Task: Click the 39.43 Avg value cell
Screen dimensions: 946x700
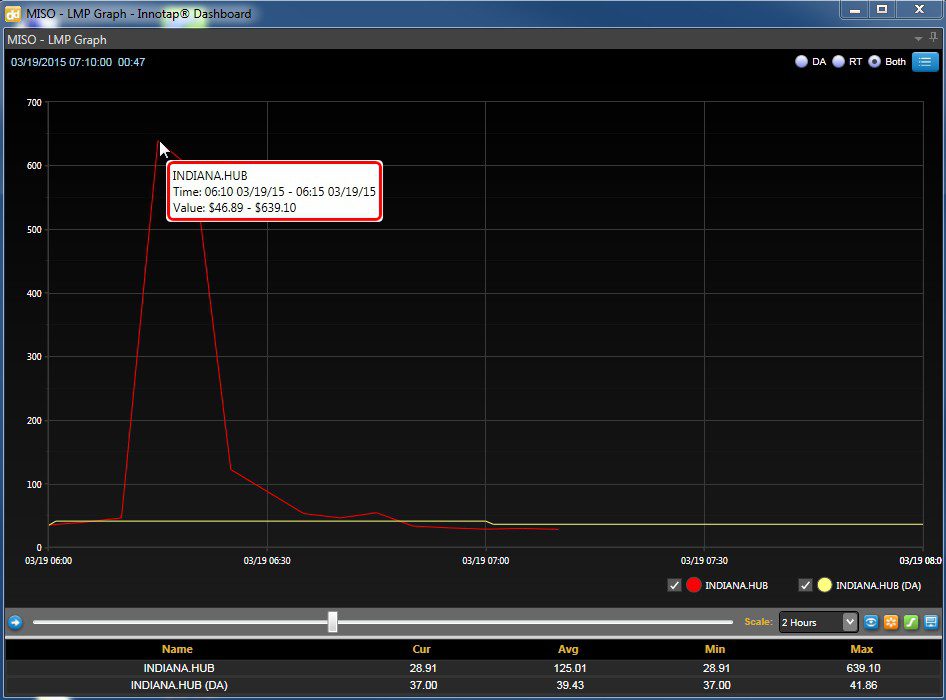Action: pyautogui.click(x=570, y=685)
